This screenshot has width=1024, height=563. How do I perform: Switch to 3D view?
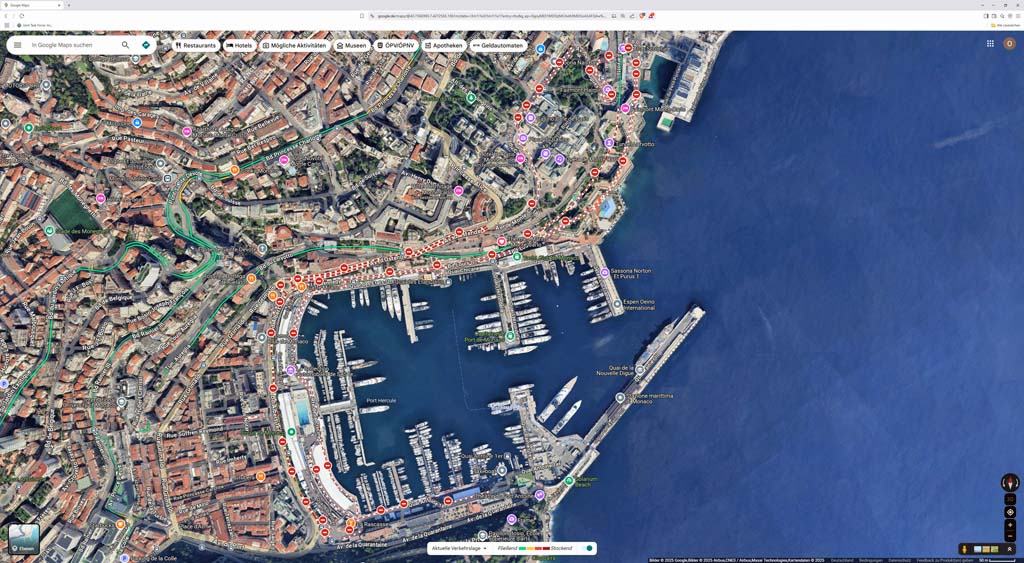tap(1010, 499)
